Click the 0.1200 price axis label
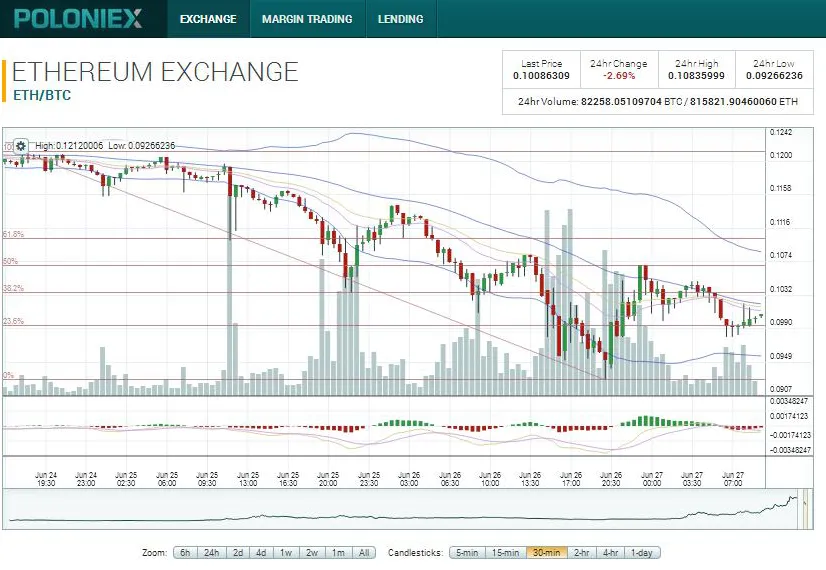Screen dimensions: 826x570 coord(781,155)
